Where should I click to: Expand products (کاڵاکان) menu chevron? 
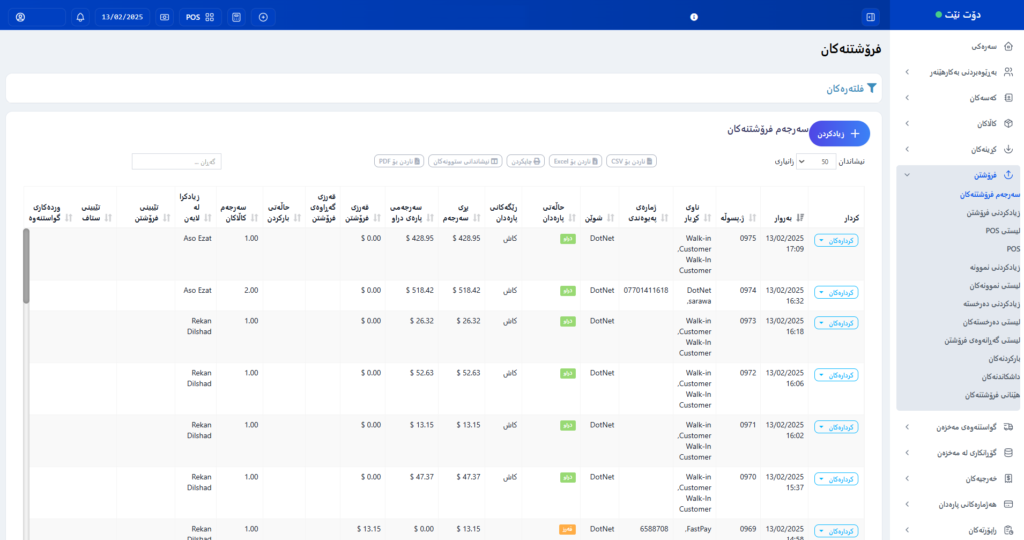(907, 123)
